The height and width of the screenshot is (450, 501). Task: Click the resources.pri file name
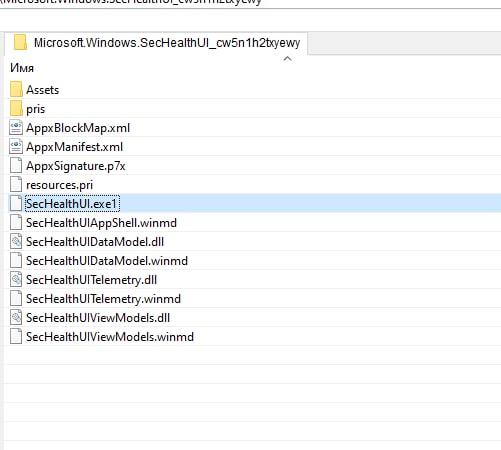point(60,185)
